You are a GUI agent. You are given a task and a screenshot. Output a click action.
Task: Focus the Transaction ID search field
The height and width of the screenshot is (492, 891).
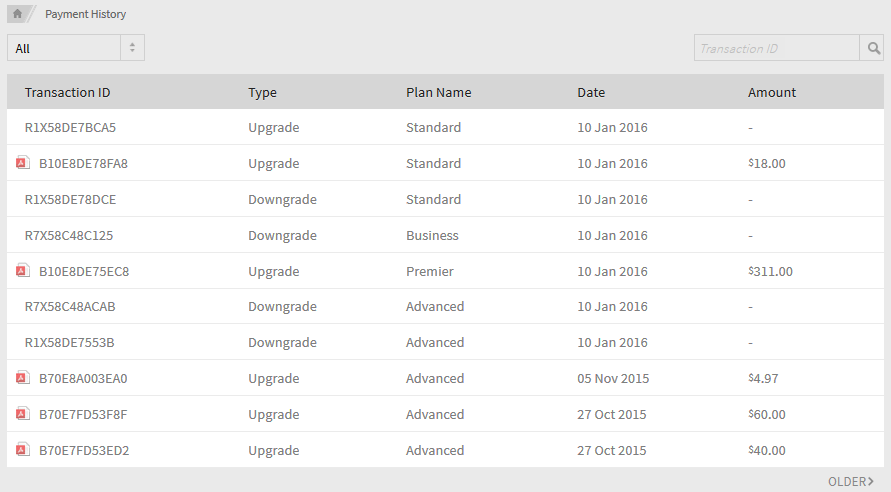[776, 48]
